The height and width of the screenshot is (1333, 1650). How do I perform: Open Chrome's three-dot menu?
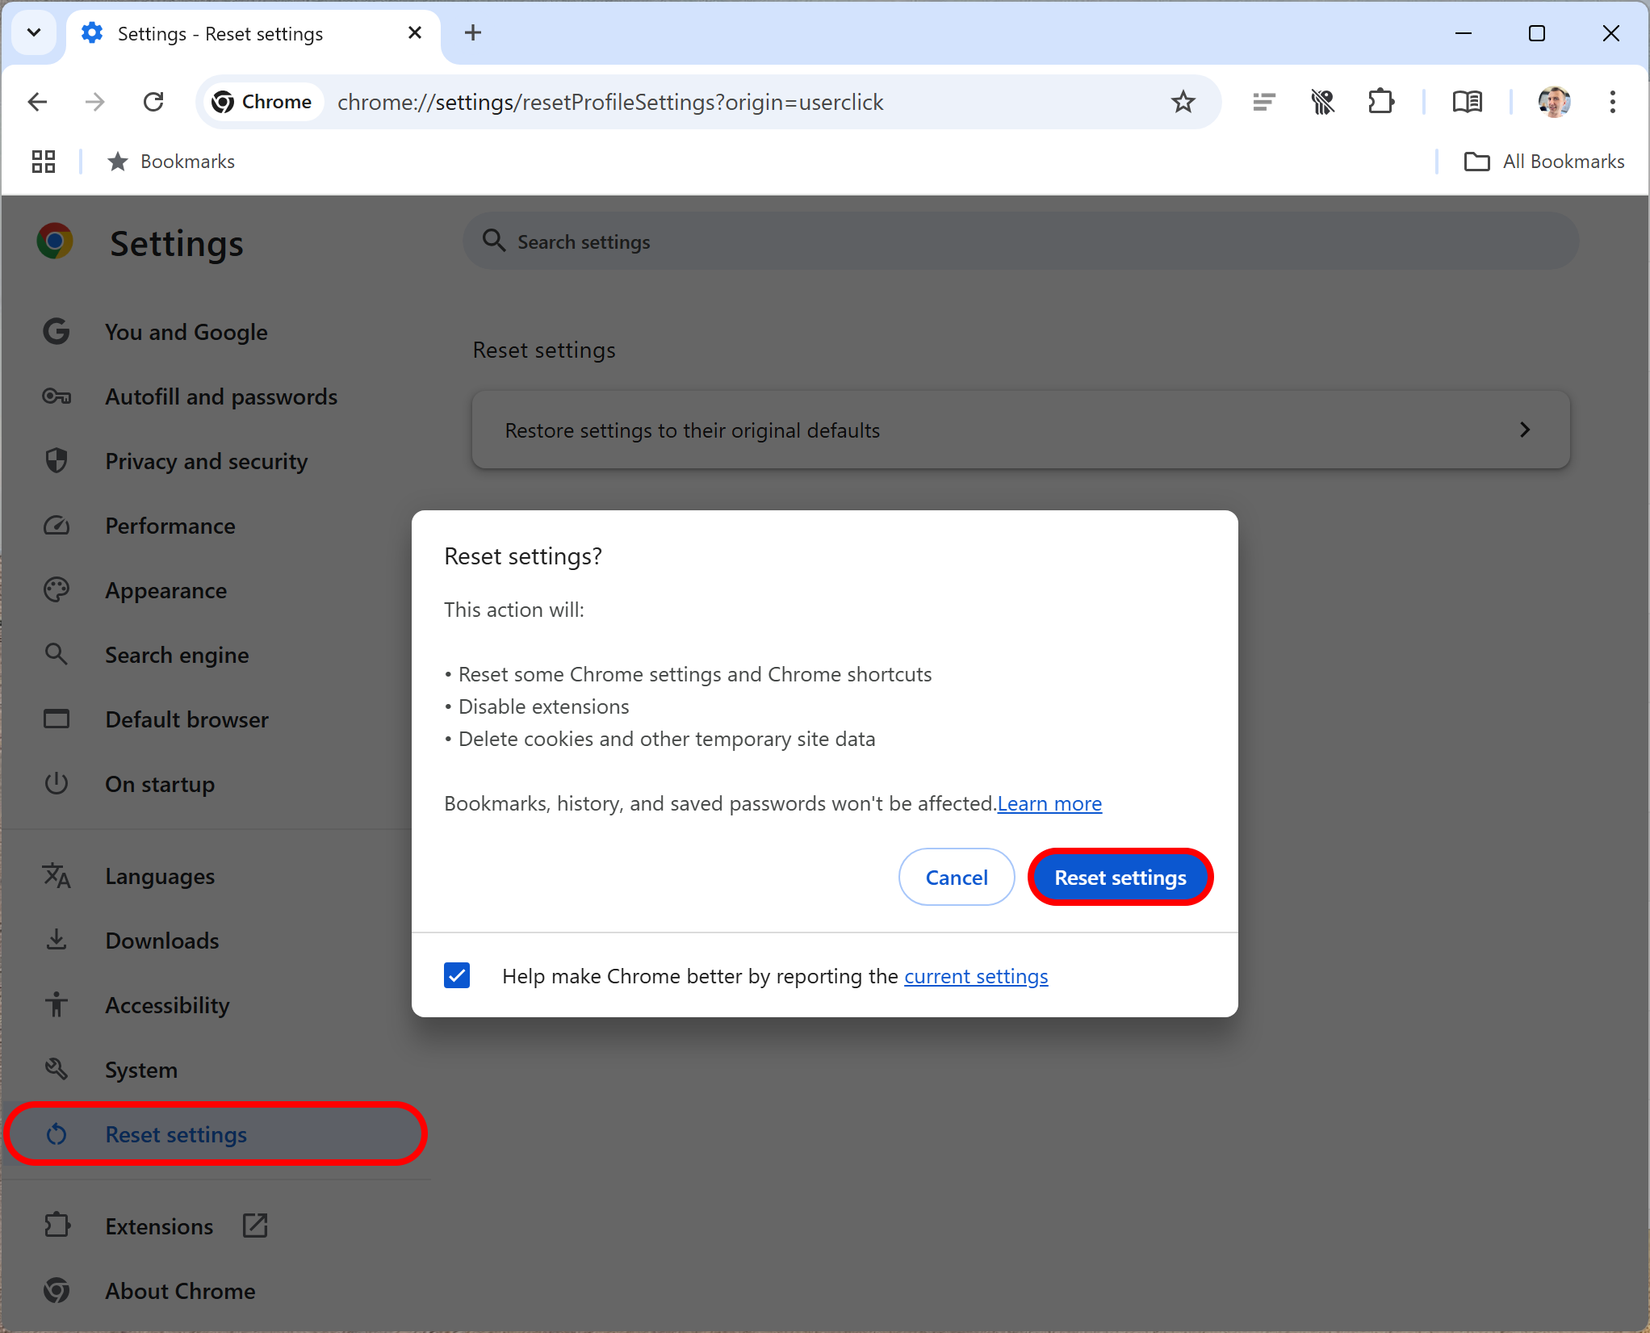coord(1613,101)
